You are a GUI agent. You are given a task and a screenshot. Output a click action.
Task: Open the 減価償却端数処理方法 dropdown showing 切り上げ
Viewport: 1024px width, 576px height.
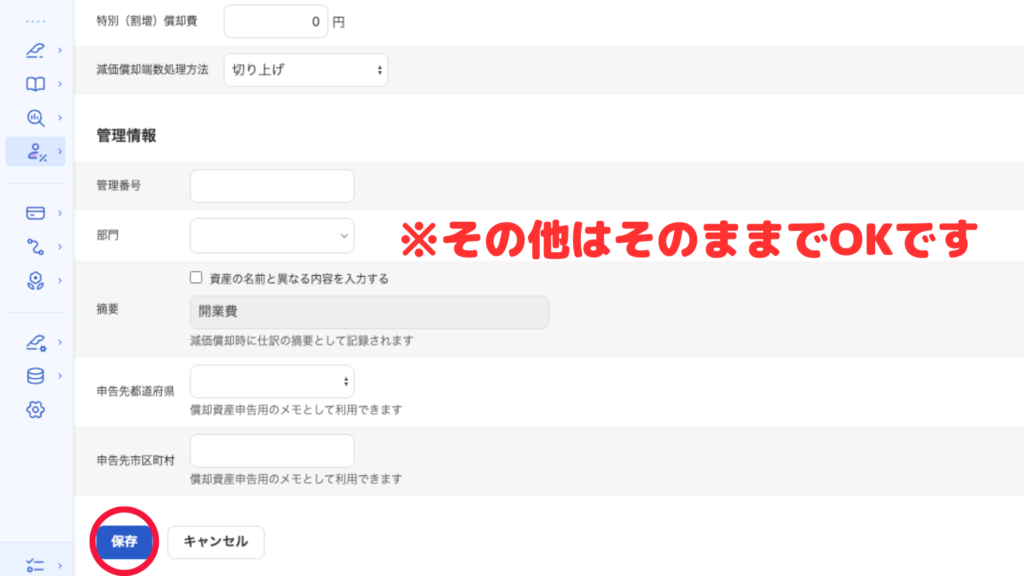[x=305, y=70]
